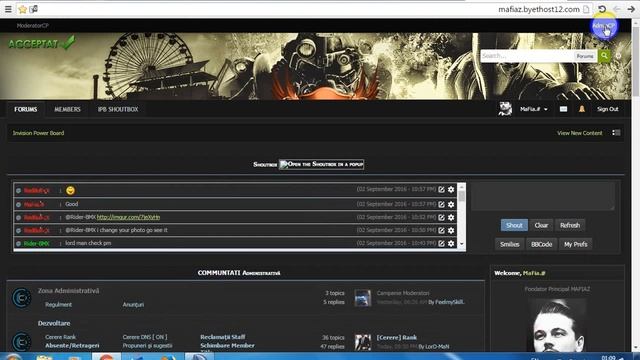
Task: Open the messenger envelope icon
Action: coord(563,109)
